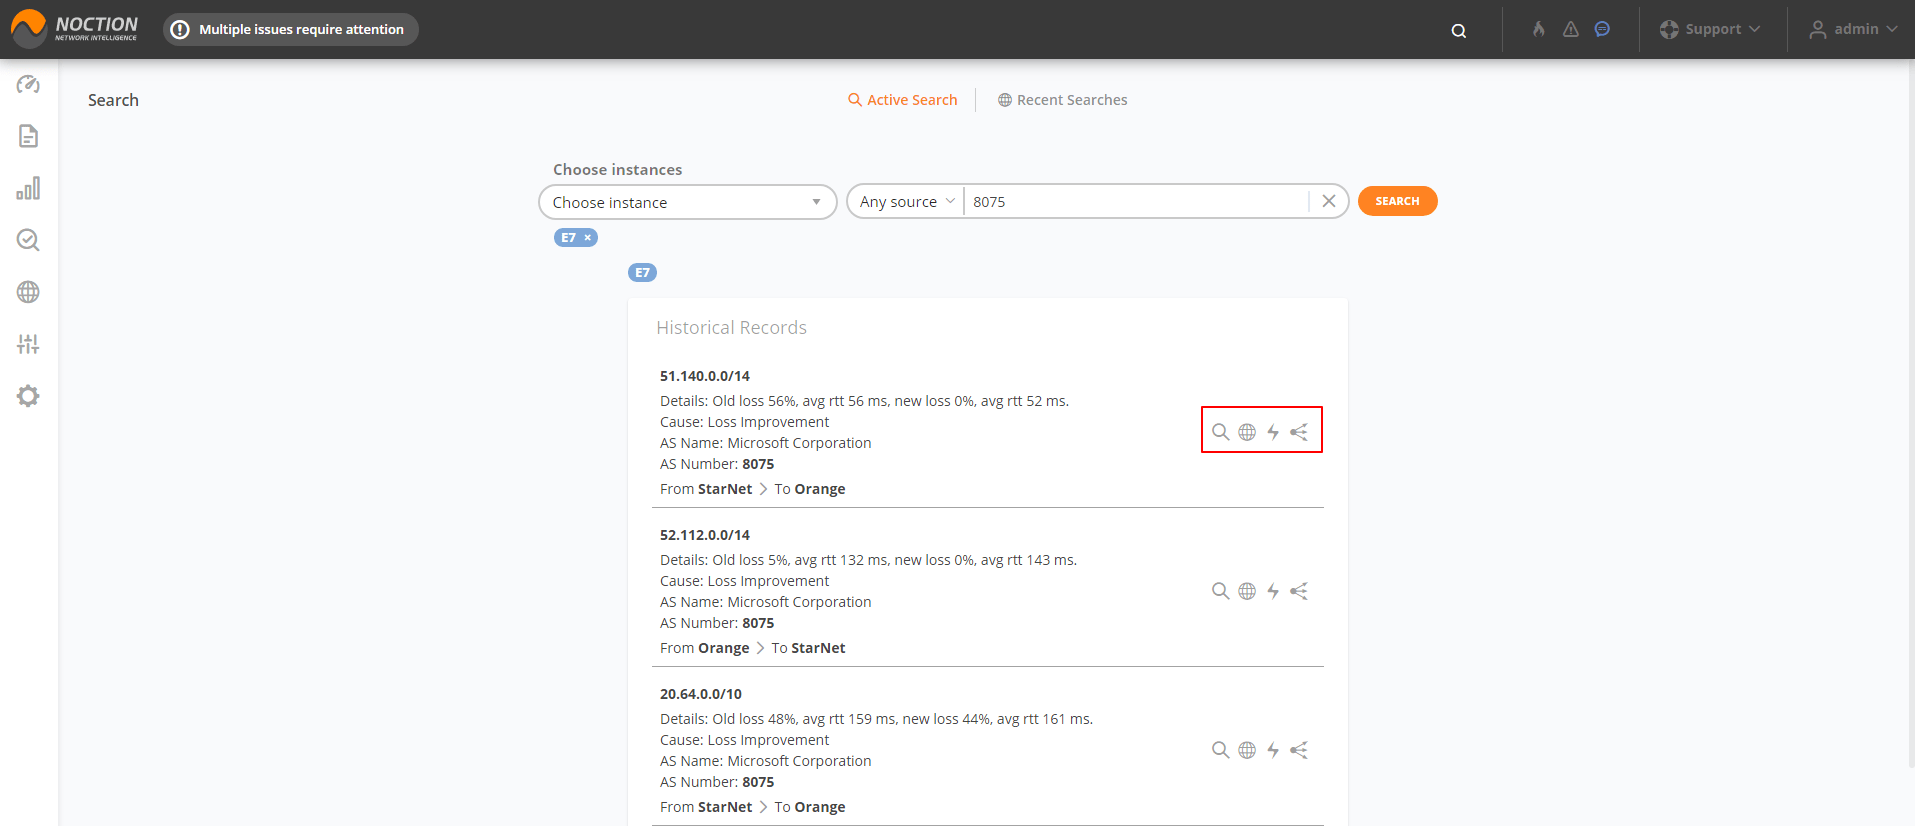Click the globe icon for 52.112.0.0/14 record
The image size is (1915, 826).
coord(1247,591)
